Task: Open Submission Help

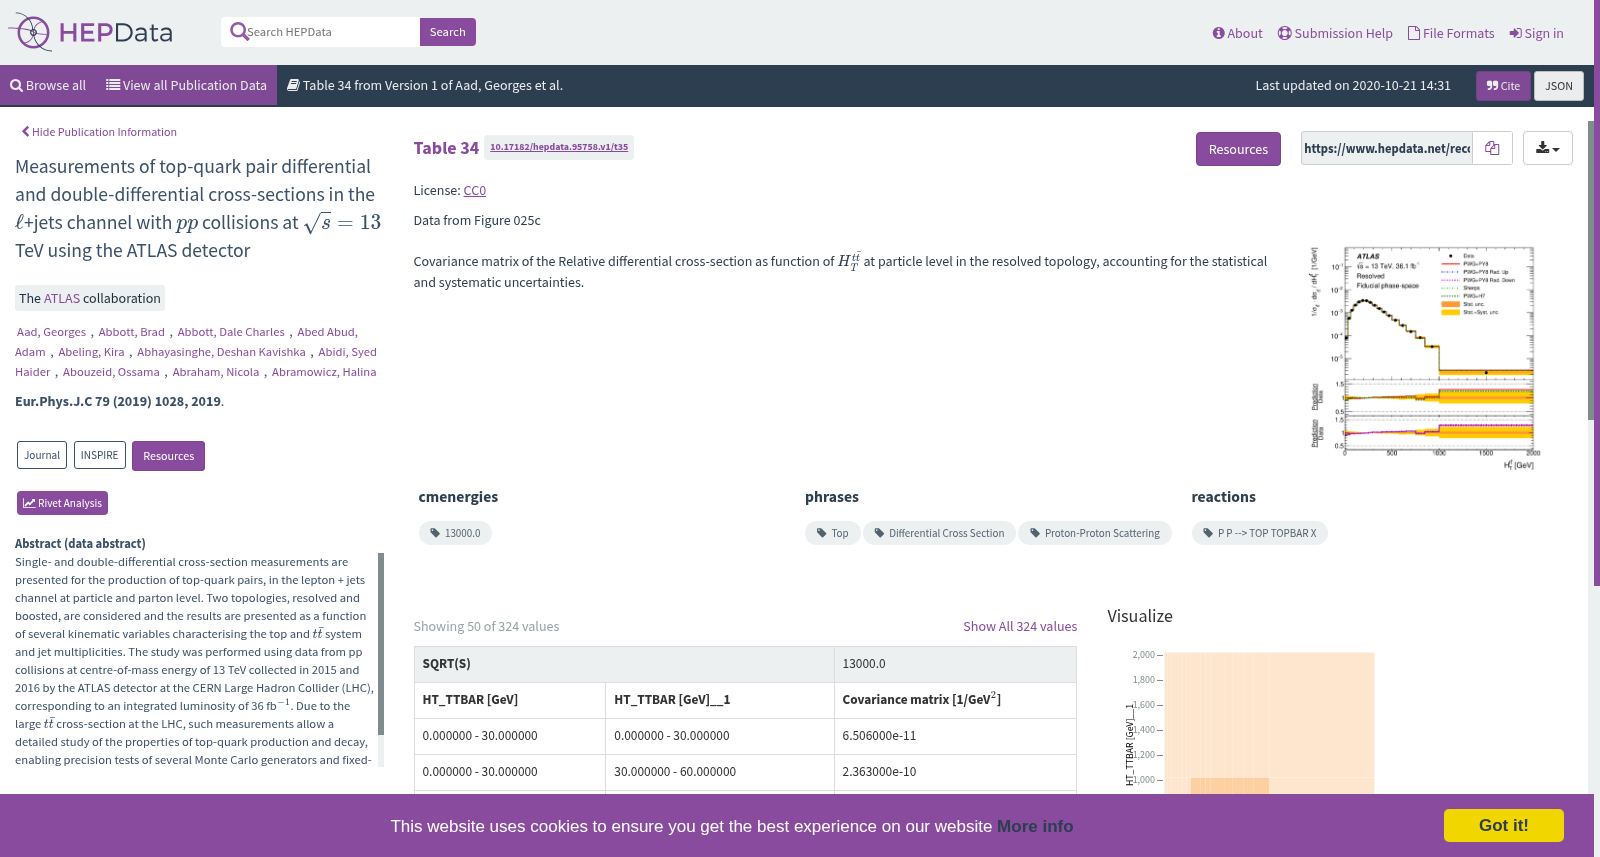Action: click(1335, 33)
